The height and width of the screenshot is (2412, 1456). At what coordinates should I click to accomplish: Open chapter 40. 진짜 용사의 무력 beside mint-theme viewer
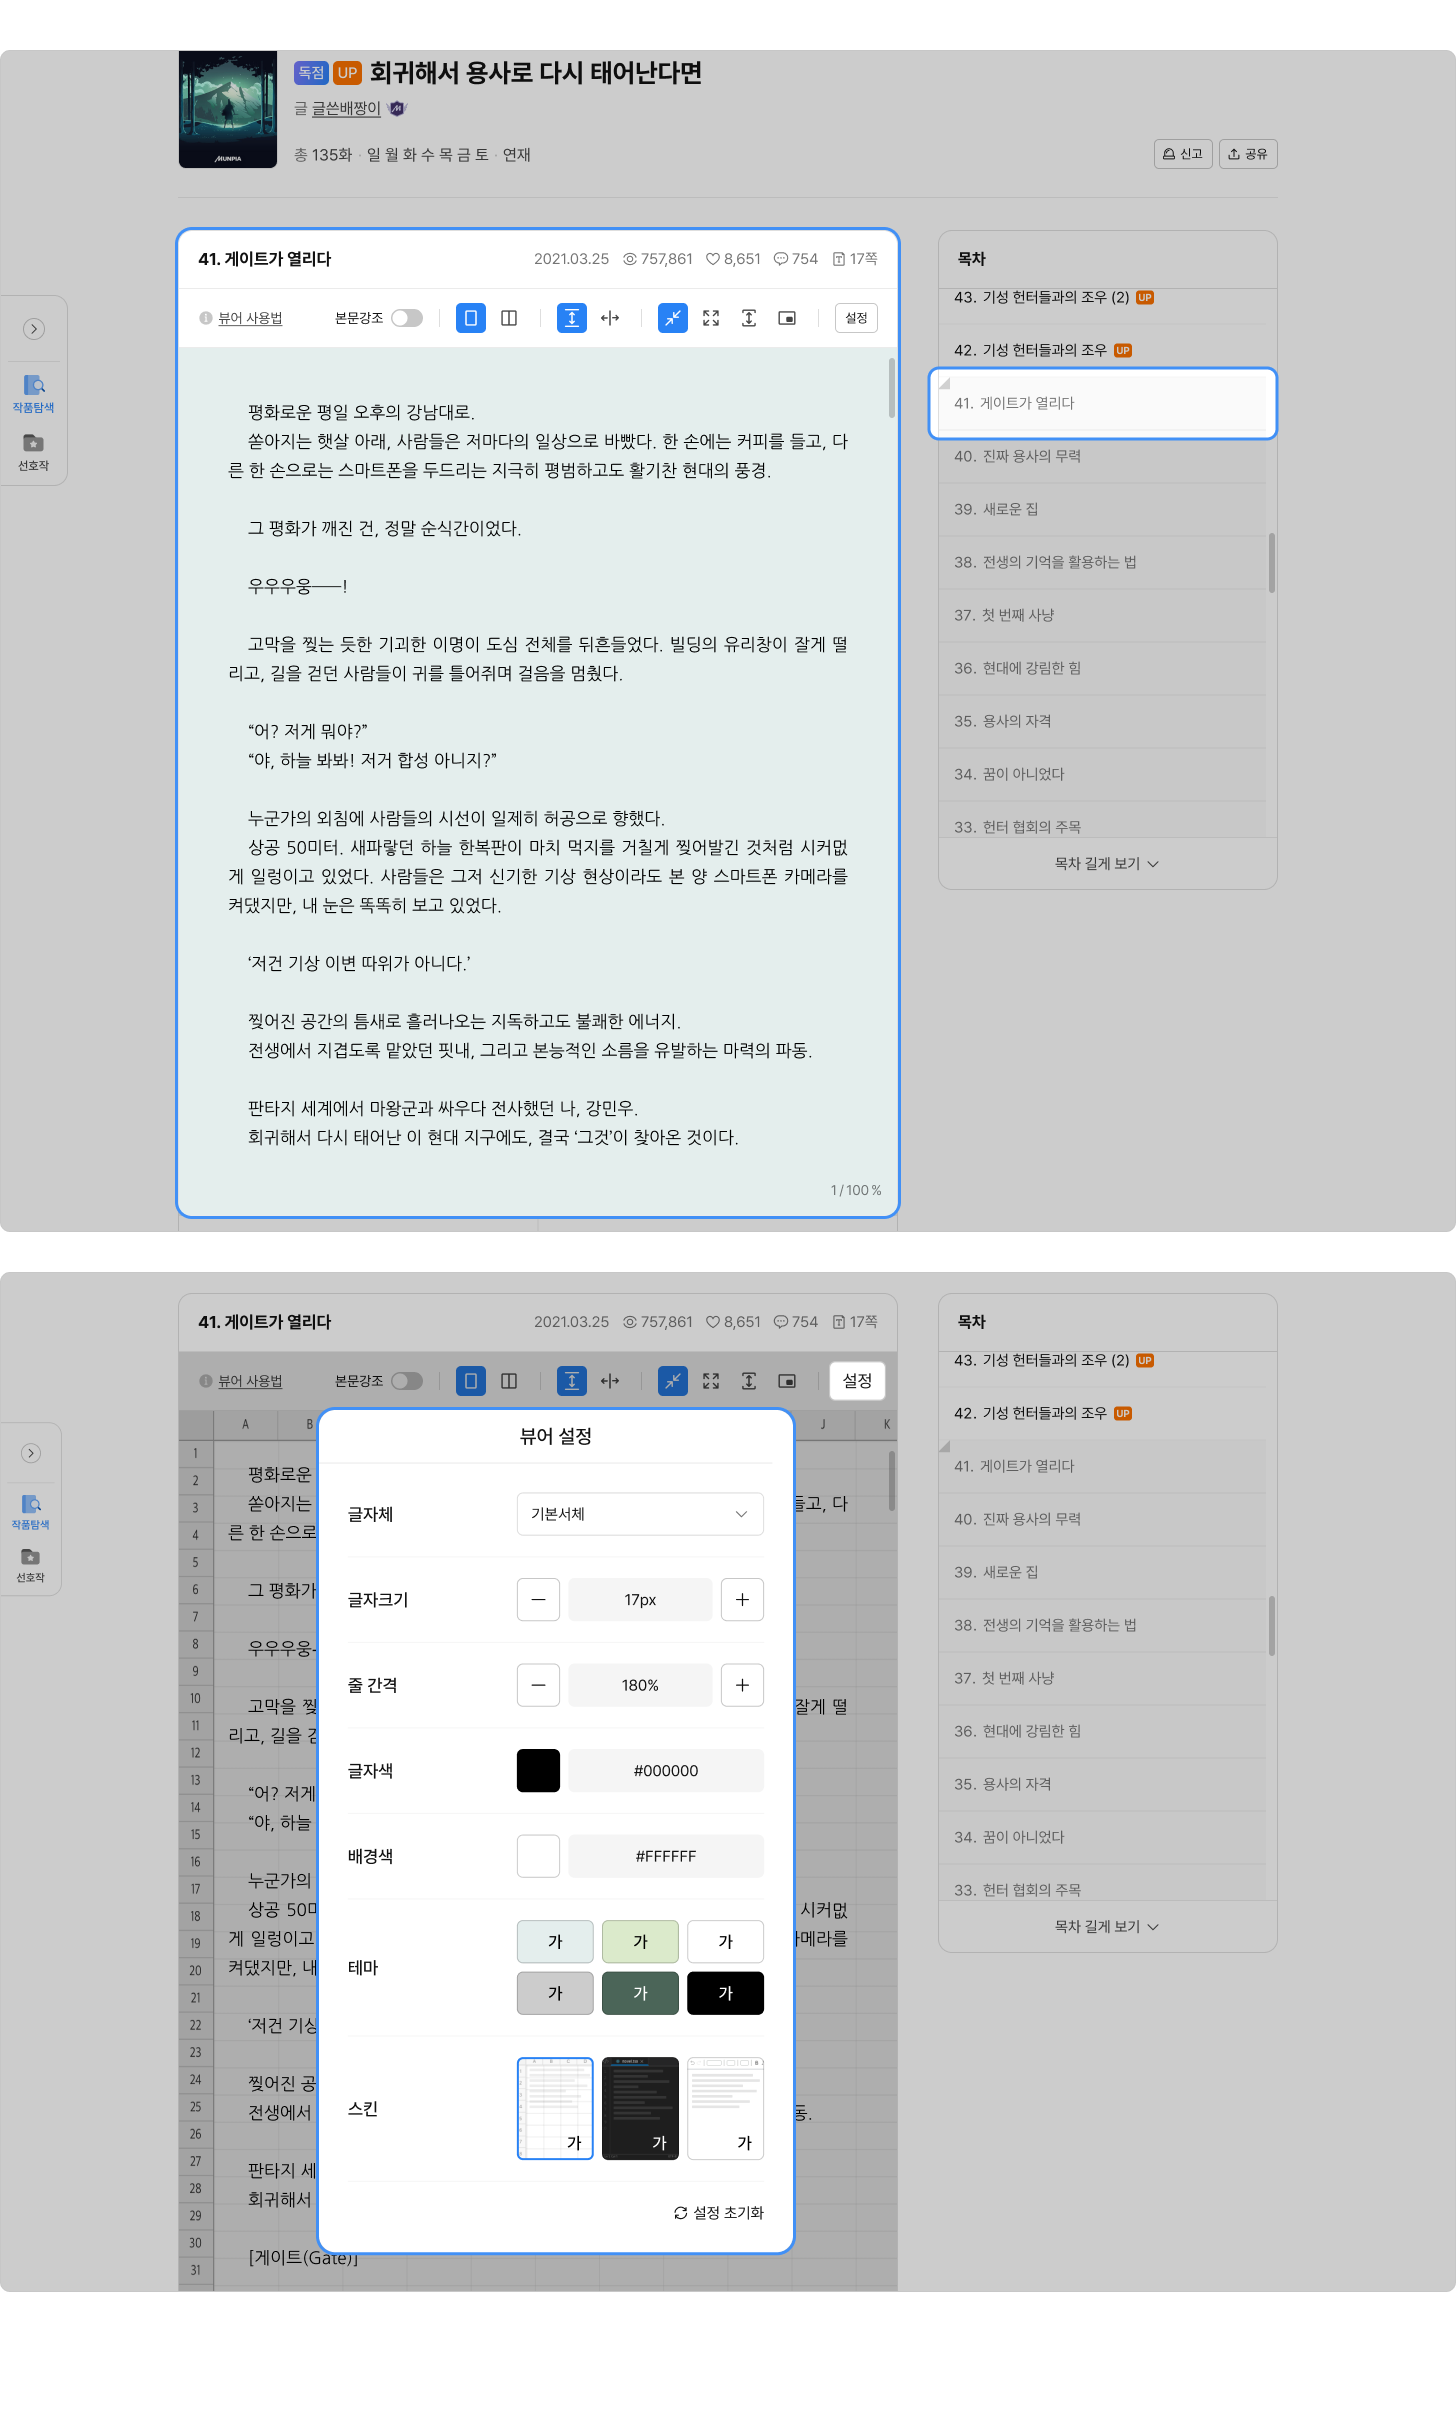(x=1102, y=456)
